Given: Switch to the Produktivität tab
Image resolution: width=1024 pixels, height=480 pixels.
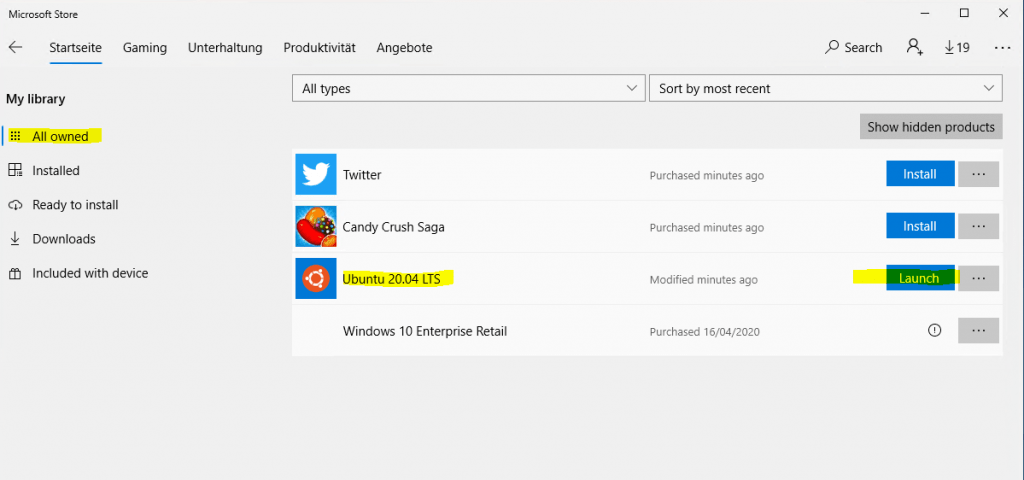Looking at the screenshot, I should click(x=319, y=48).
